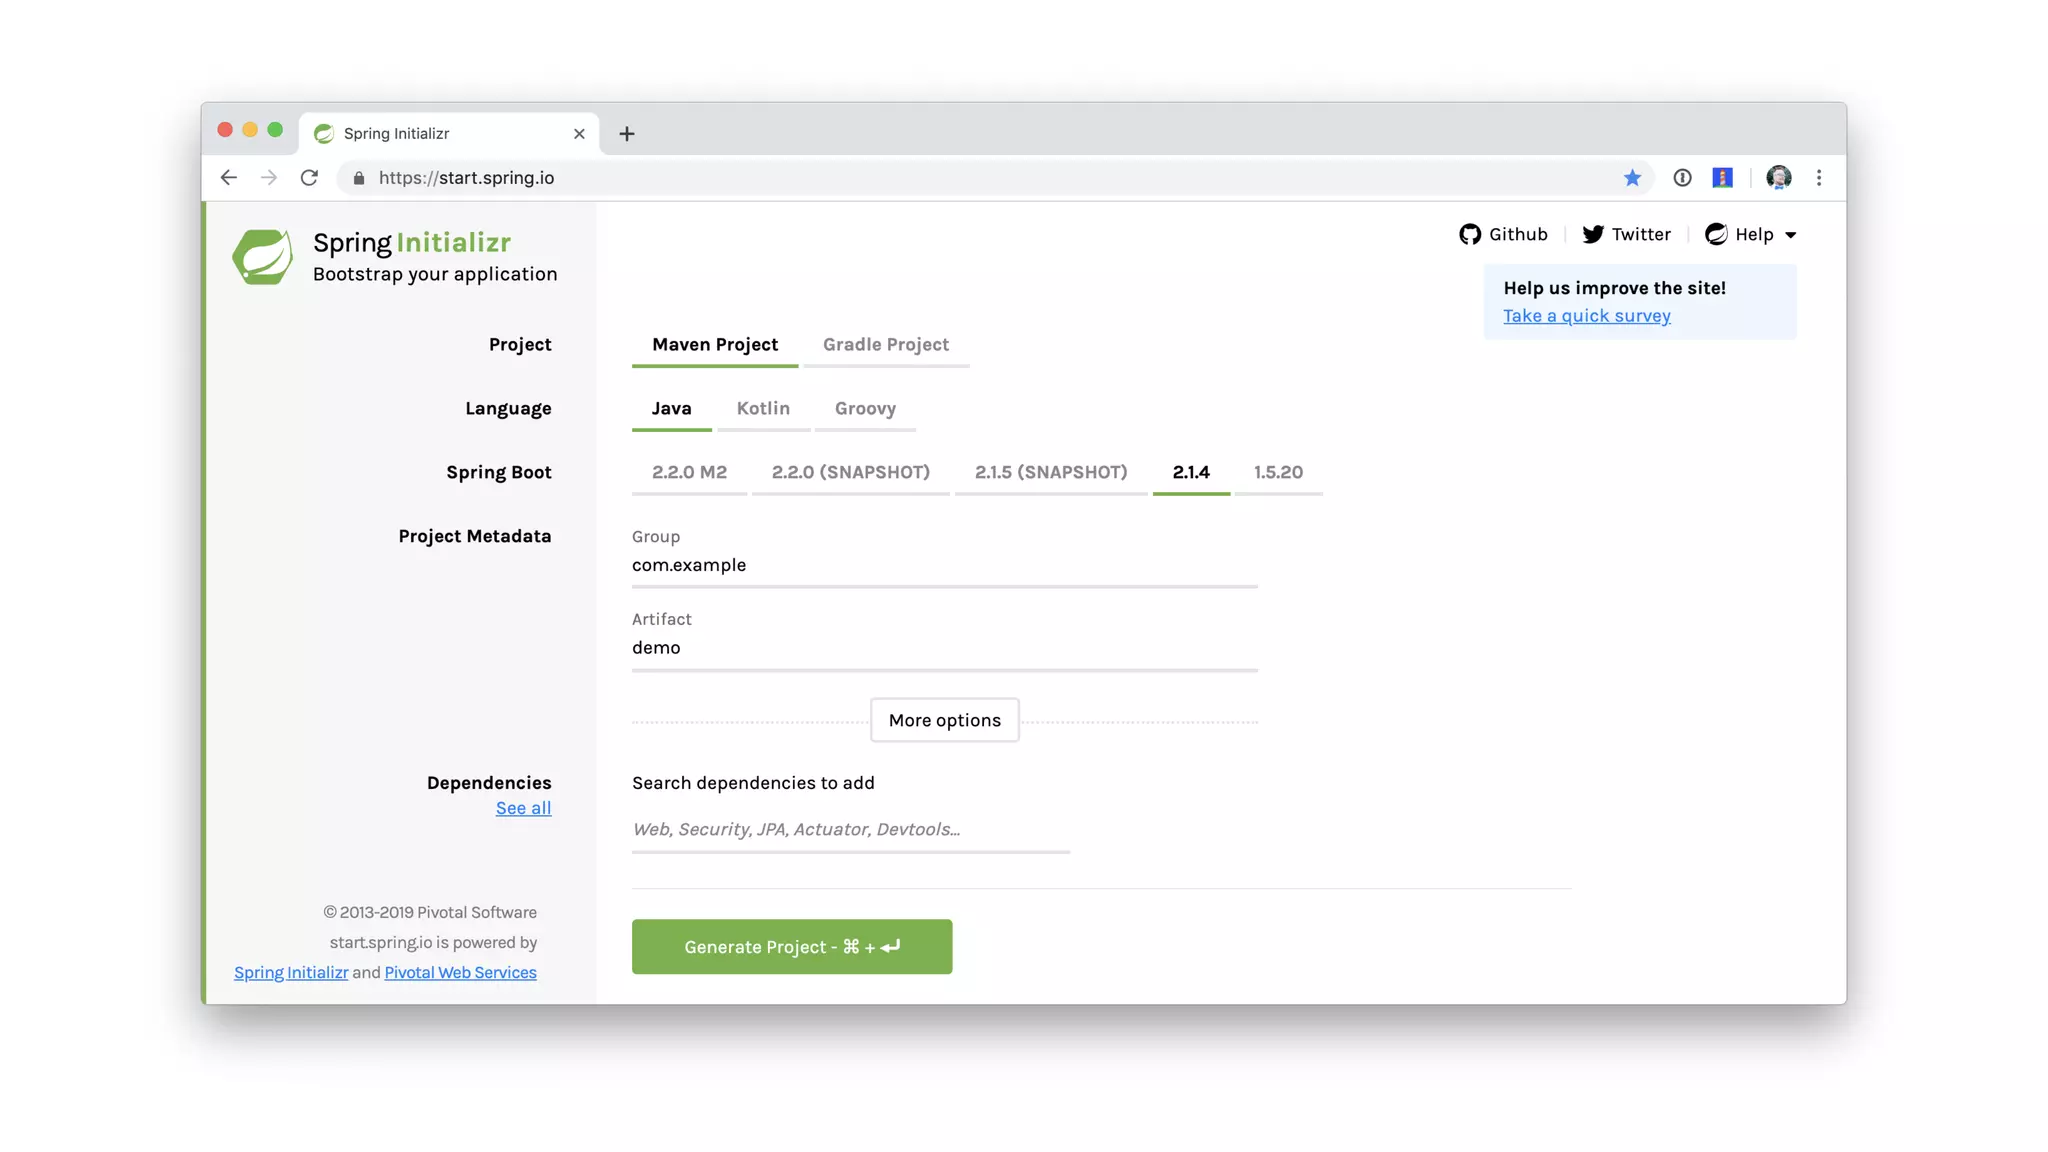Select Spring Boot version 2.2.0 M2

click(689, 473)
